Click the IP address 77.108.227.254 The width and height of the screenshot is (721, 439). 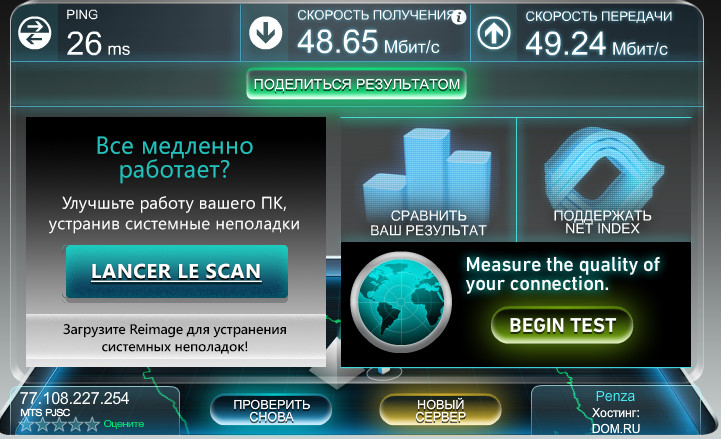[74, 398]
